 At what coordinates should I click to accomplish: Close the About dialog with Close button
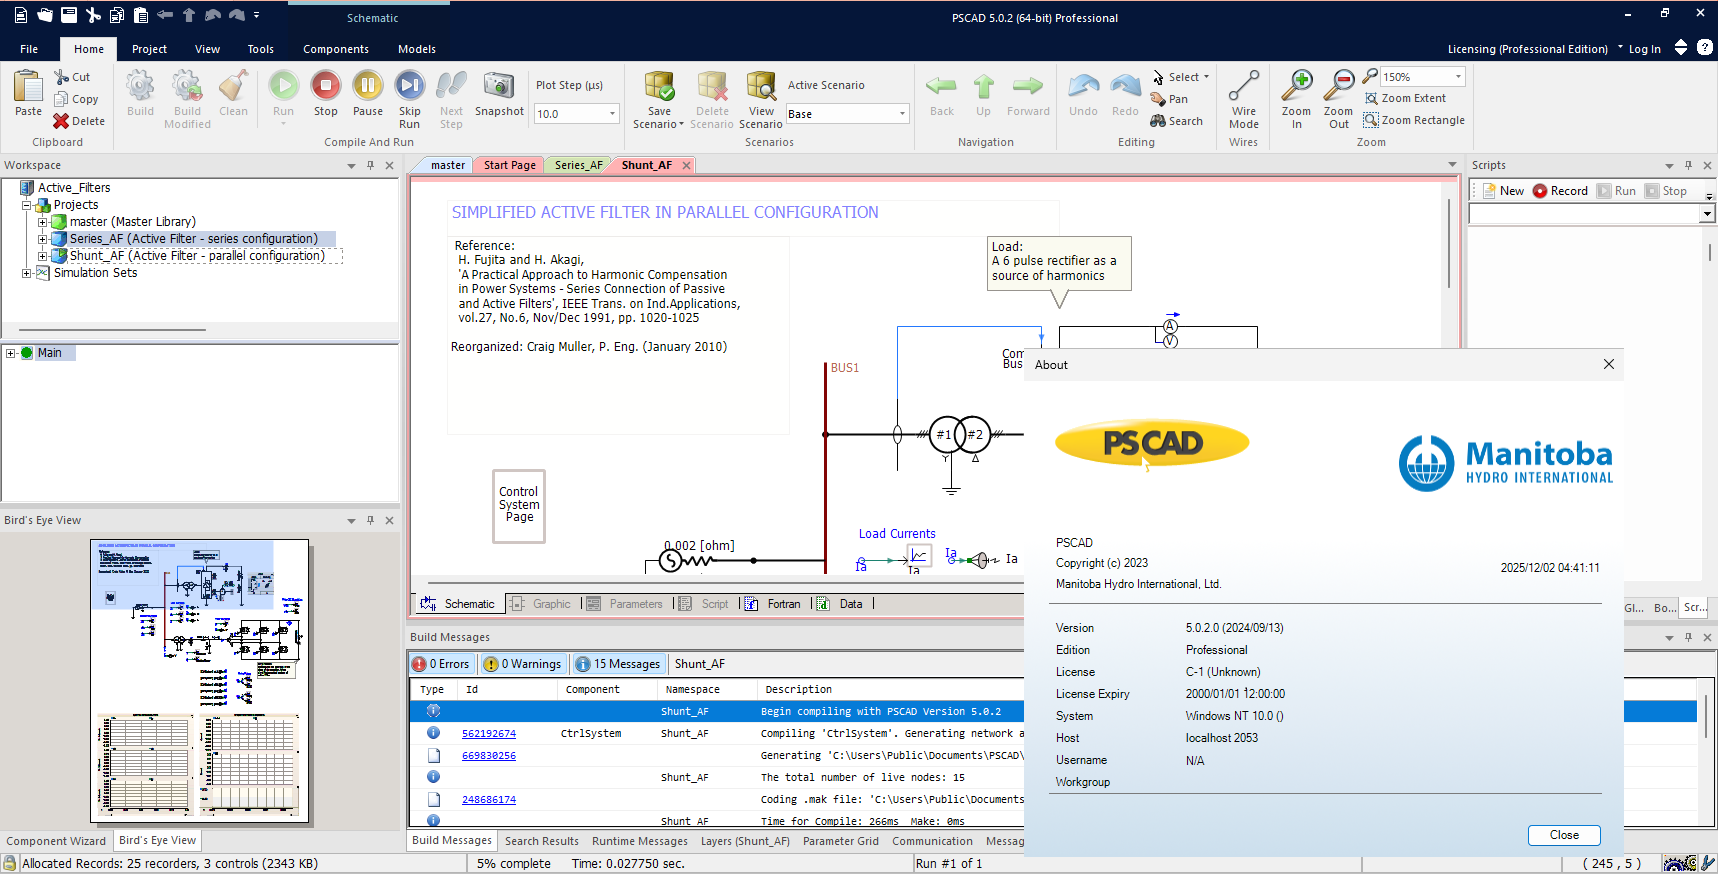(x=1564, y=835)
